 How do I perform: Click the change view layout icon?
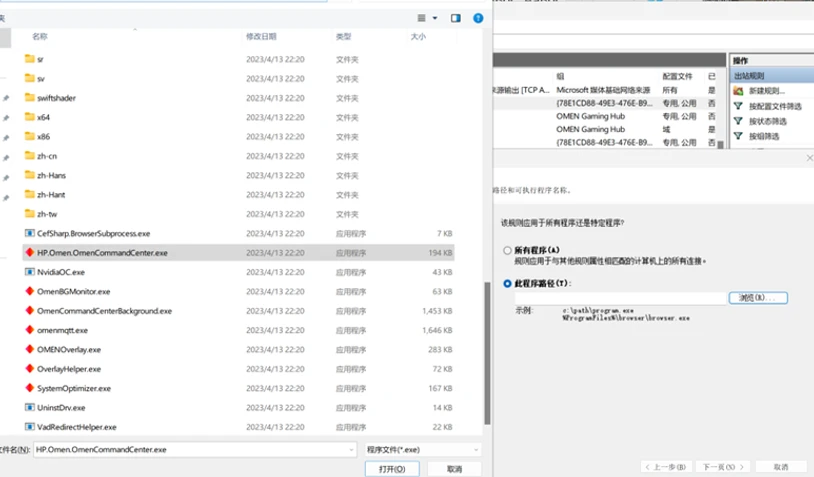422,18
